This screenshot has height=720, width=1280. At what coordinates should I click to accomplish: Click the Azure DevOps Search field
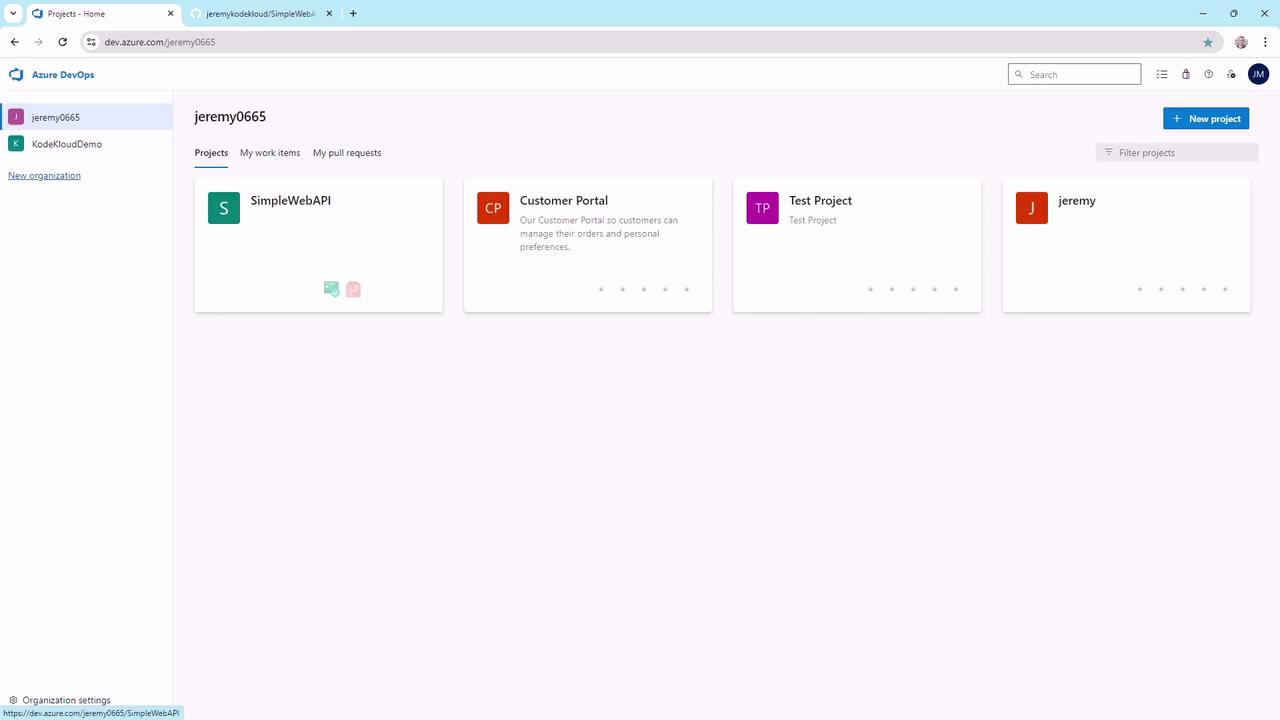click(1074, 74)
